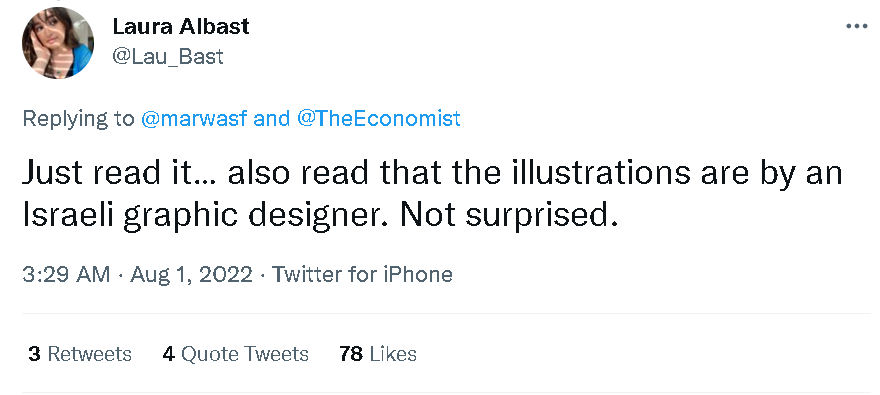Click the 3:29 AM timestamp

[x=66, y=274]
